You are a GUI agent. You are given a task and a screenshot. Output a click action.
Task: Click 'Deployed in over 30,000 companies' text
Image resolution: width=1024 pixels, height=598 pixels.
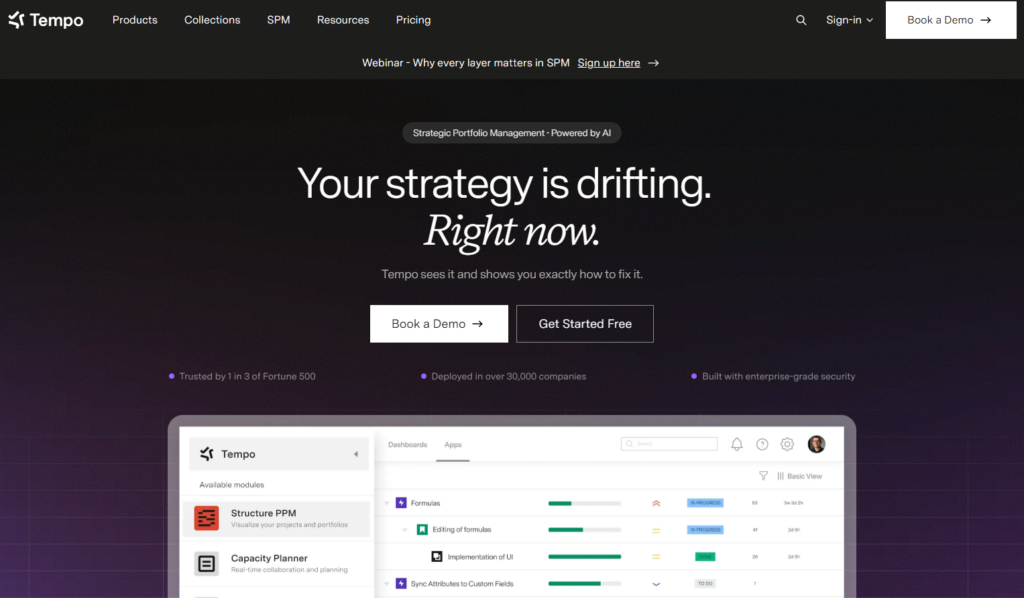pyautogui.click(x=509, y=377)
